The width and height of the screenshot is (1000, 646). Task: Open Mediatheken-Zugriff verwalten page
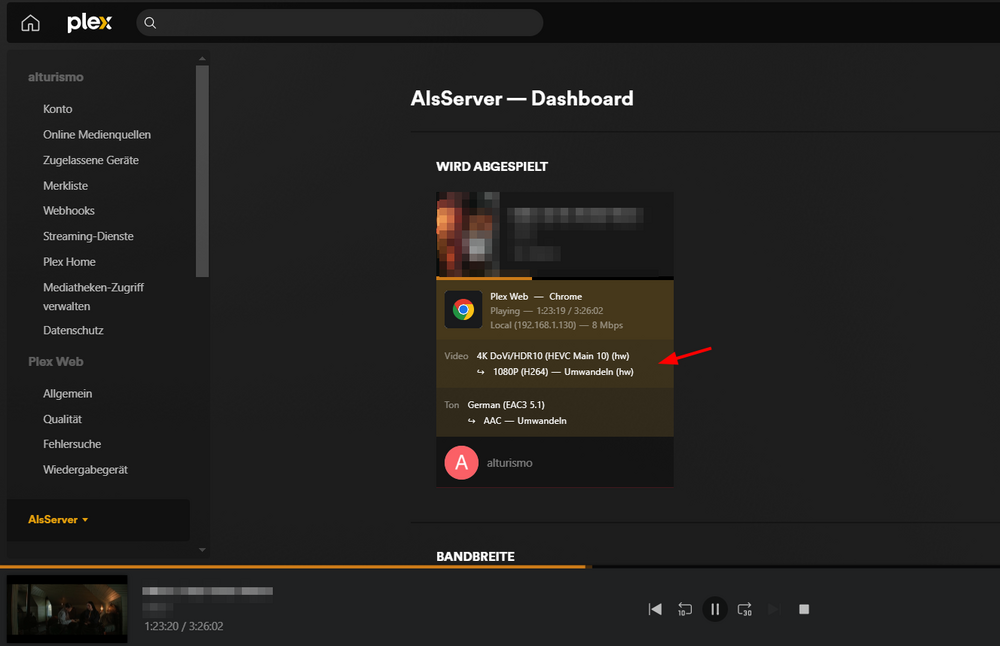(93, 297)
